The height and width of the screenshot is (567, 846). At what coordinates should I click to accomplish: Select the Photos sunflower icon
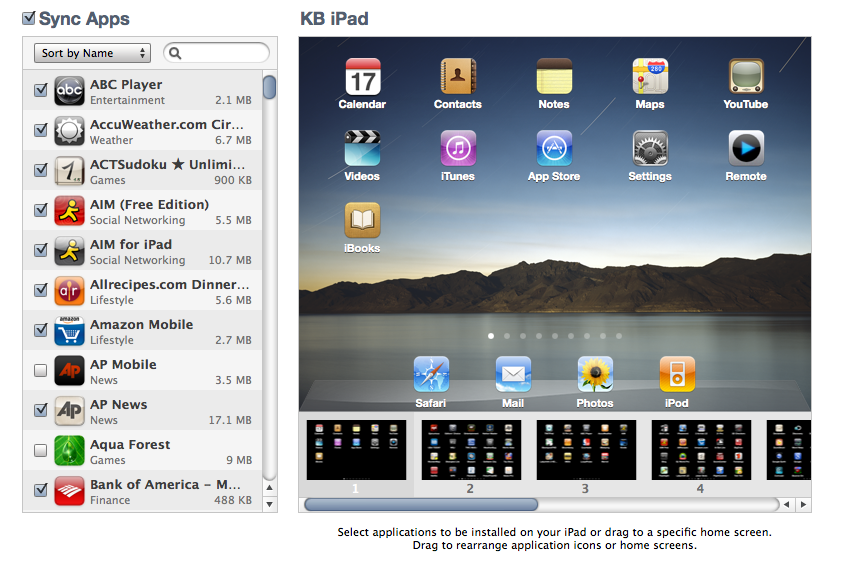(595, 374)
